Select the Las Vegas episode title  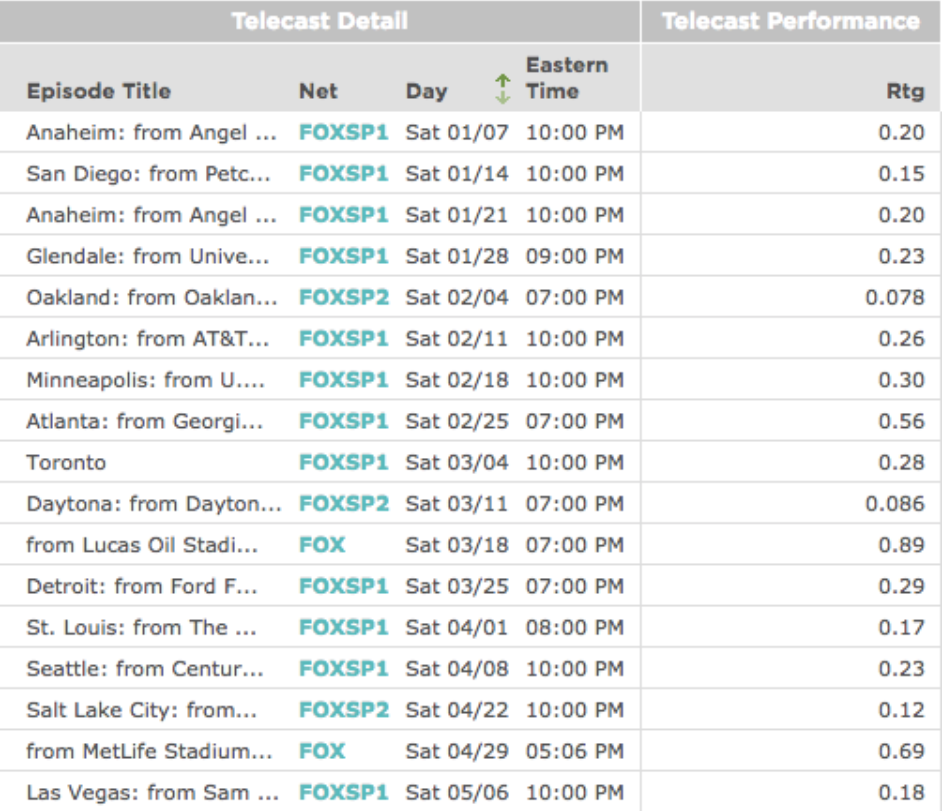click(x=152, y=792)
